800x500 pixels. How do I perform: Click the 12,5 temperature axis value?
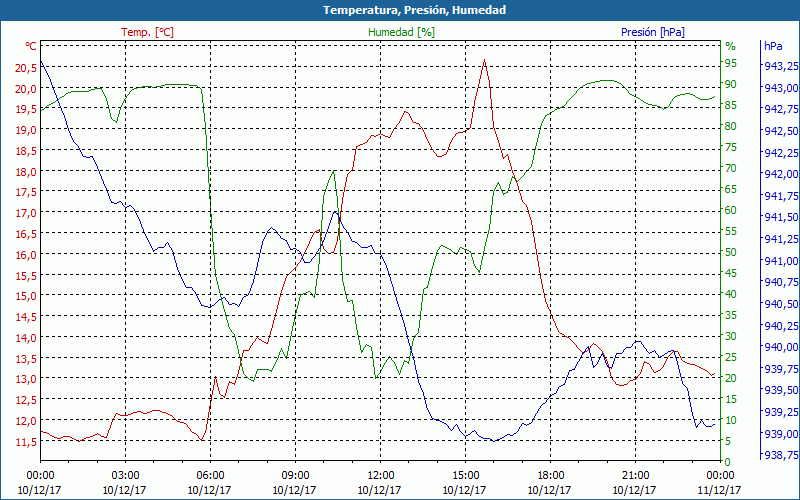[26, 400]
